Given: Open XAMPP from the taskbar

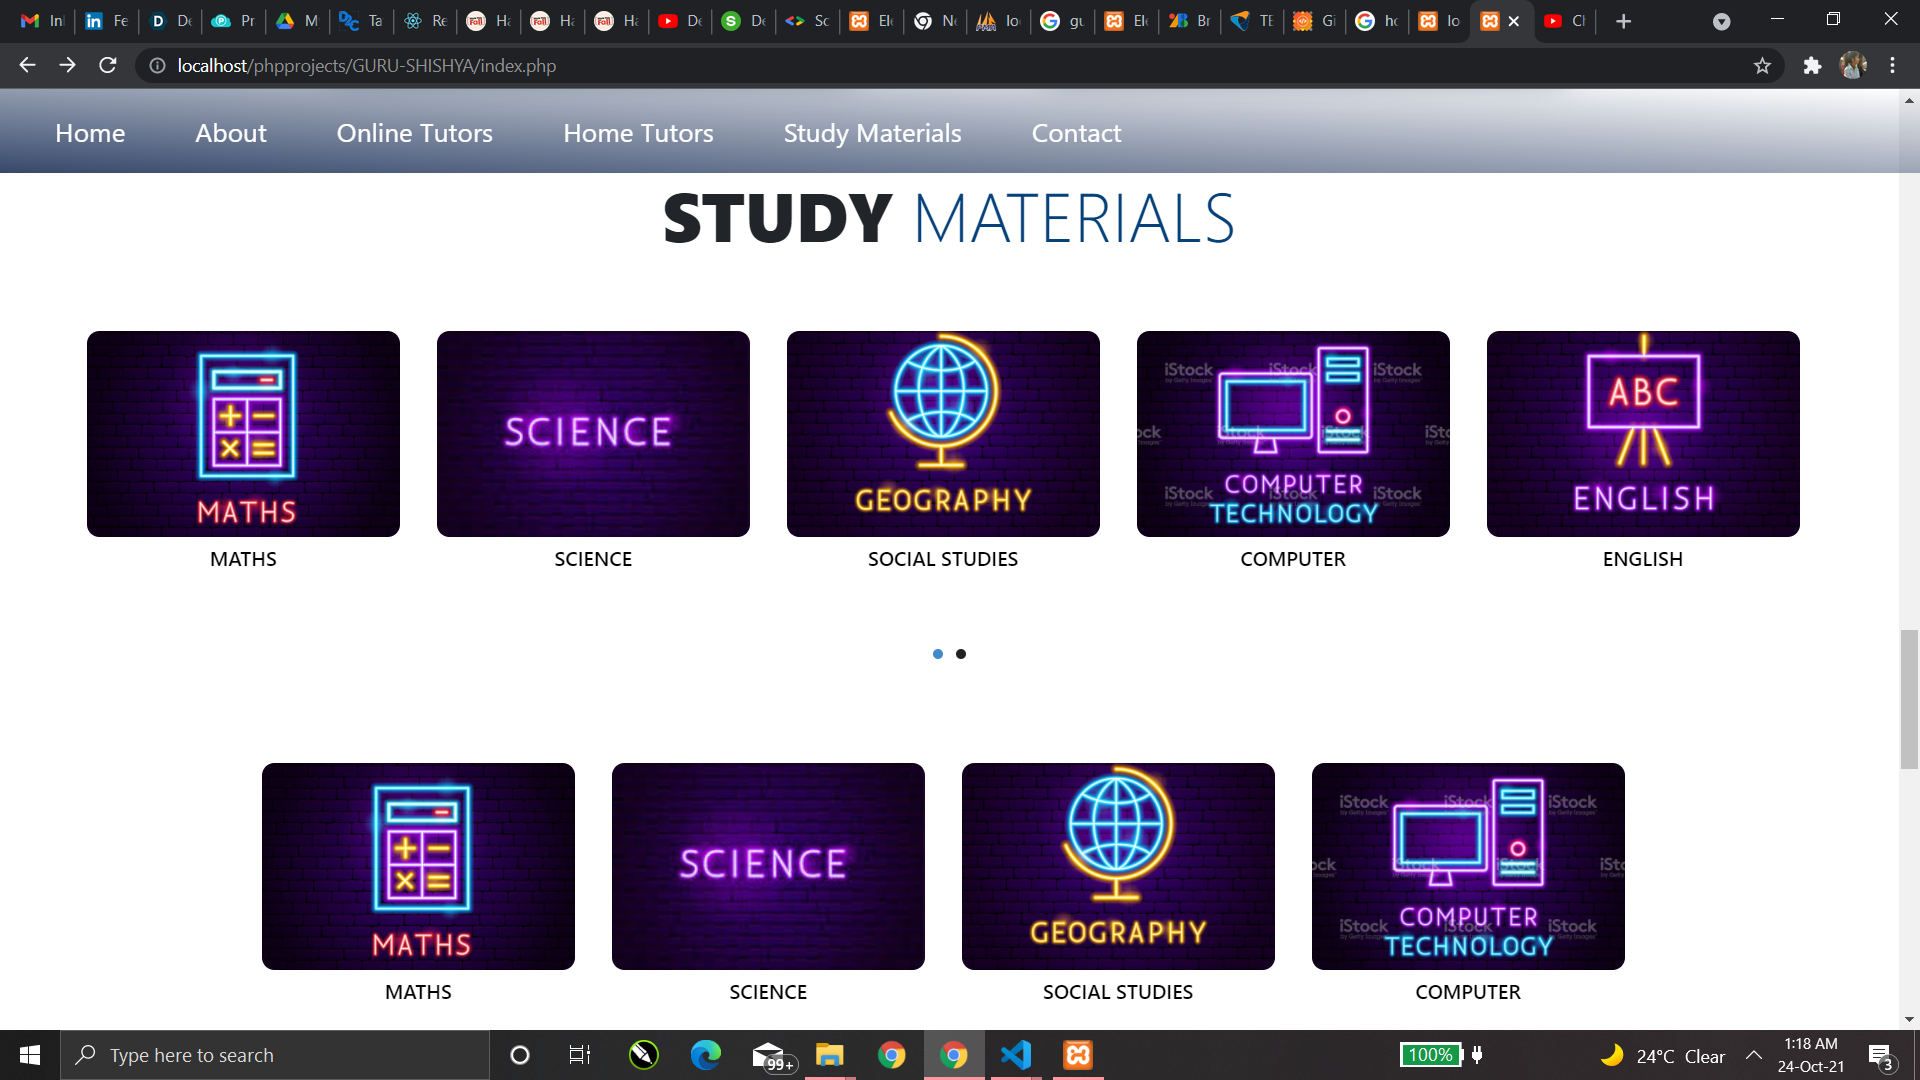Looking at the screenshot, I should click(x=1078, y=1055).
